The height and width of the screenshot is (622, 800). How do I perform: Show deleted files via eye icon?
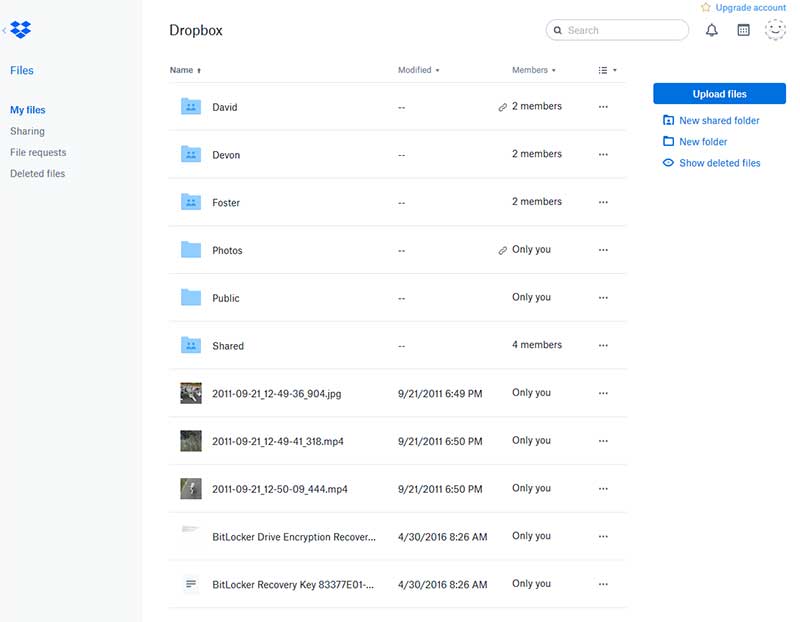point(668,163)
